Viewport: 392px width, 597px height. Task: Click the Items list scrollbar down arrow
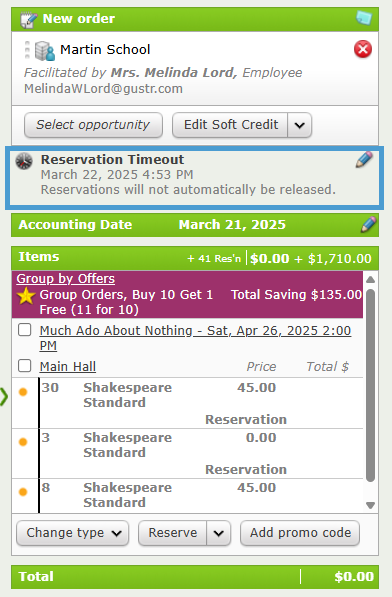click(370, 505)
